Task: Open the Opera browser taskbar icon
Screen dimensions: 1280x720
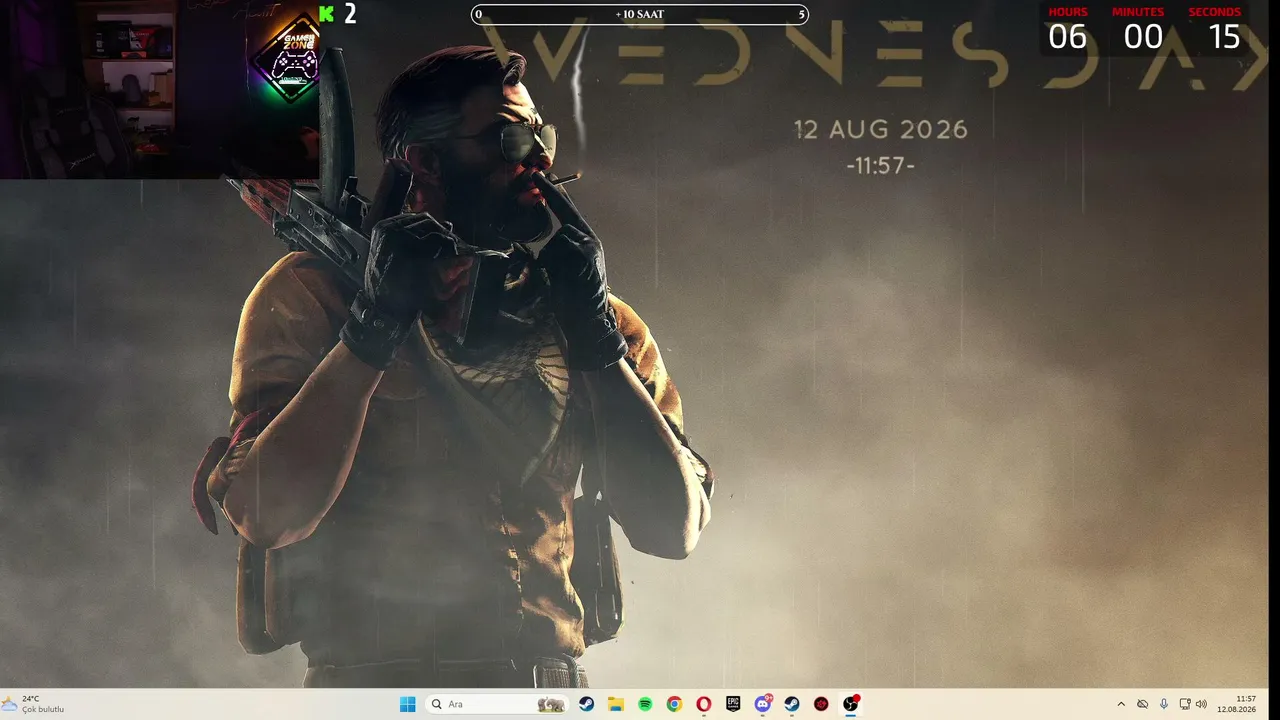Action: coord(704,704)
